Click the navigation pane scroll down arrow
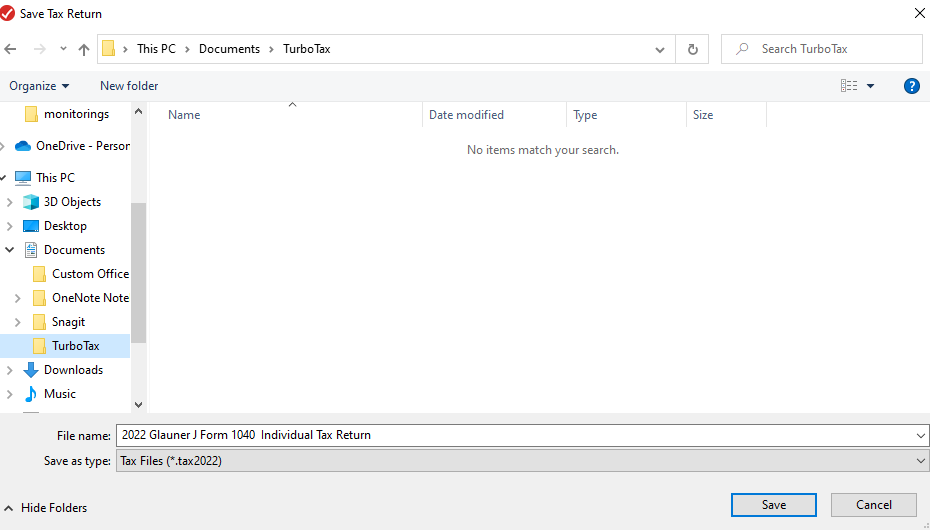Image resolution: width=930 pixels, height=530 pixels. (x=138, y=405)
